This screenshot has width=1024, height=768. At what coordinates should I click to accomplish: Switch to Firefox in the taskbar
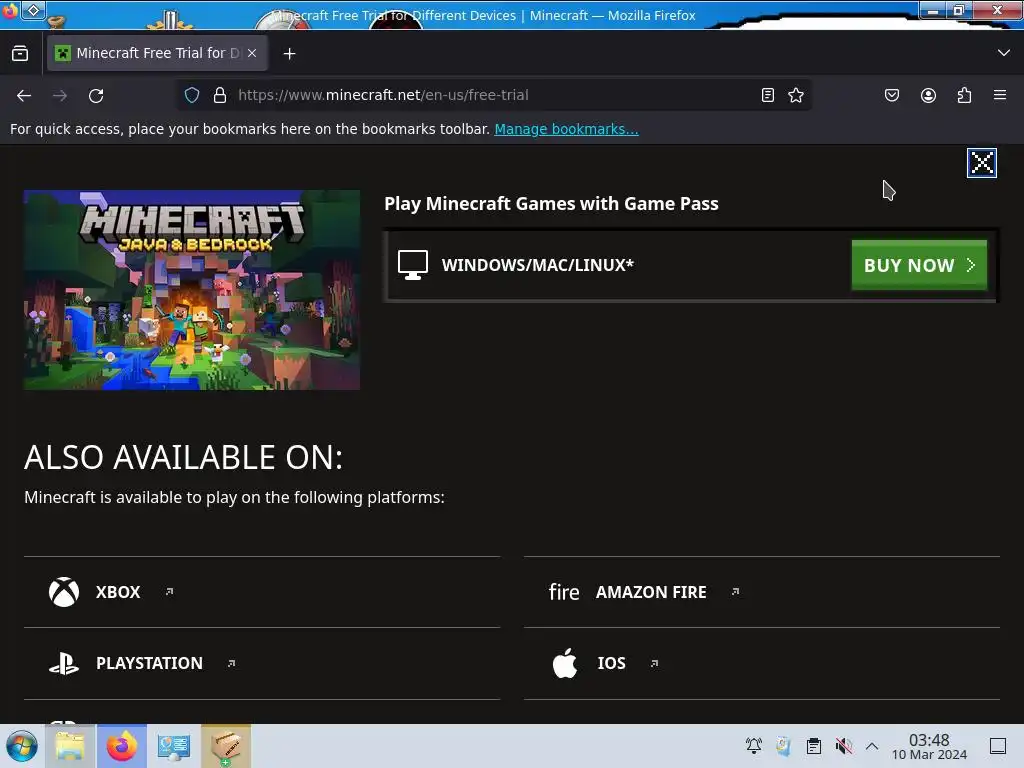pos(122,746)
